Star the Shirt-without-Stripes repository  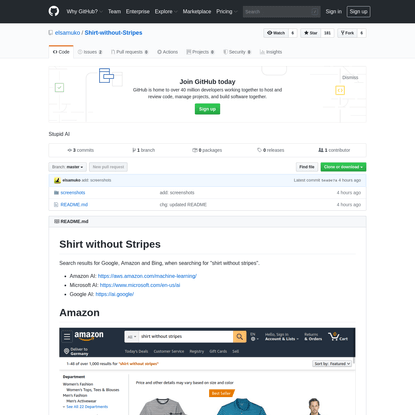(310, 33)
